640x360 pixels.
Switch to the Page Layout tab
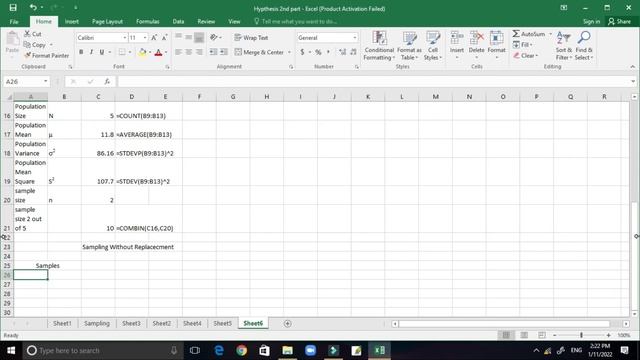point(107,22)
